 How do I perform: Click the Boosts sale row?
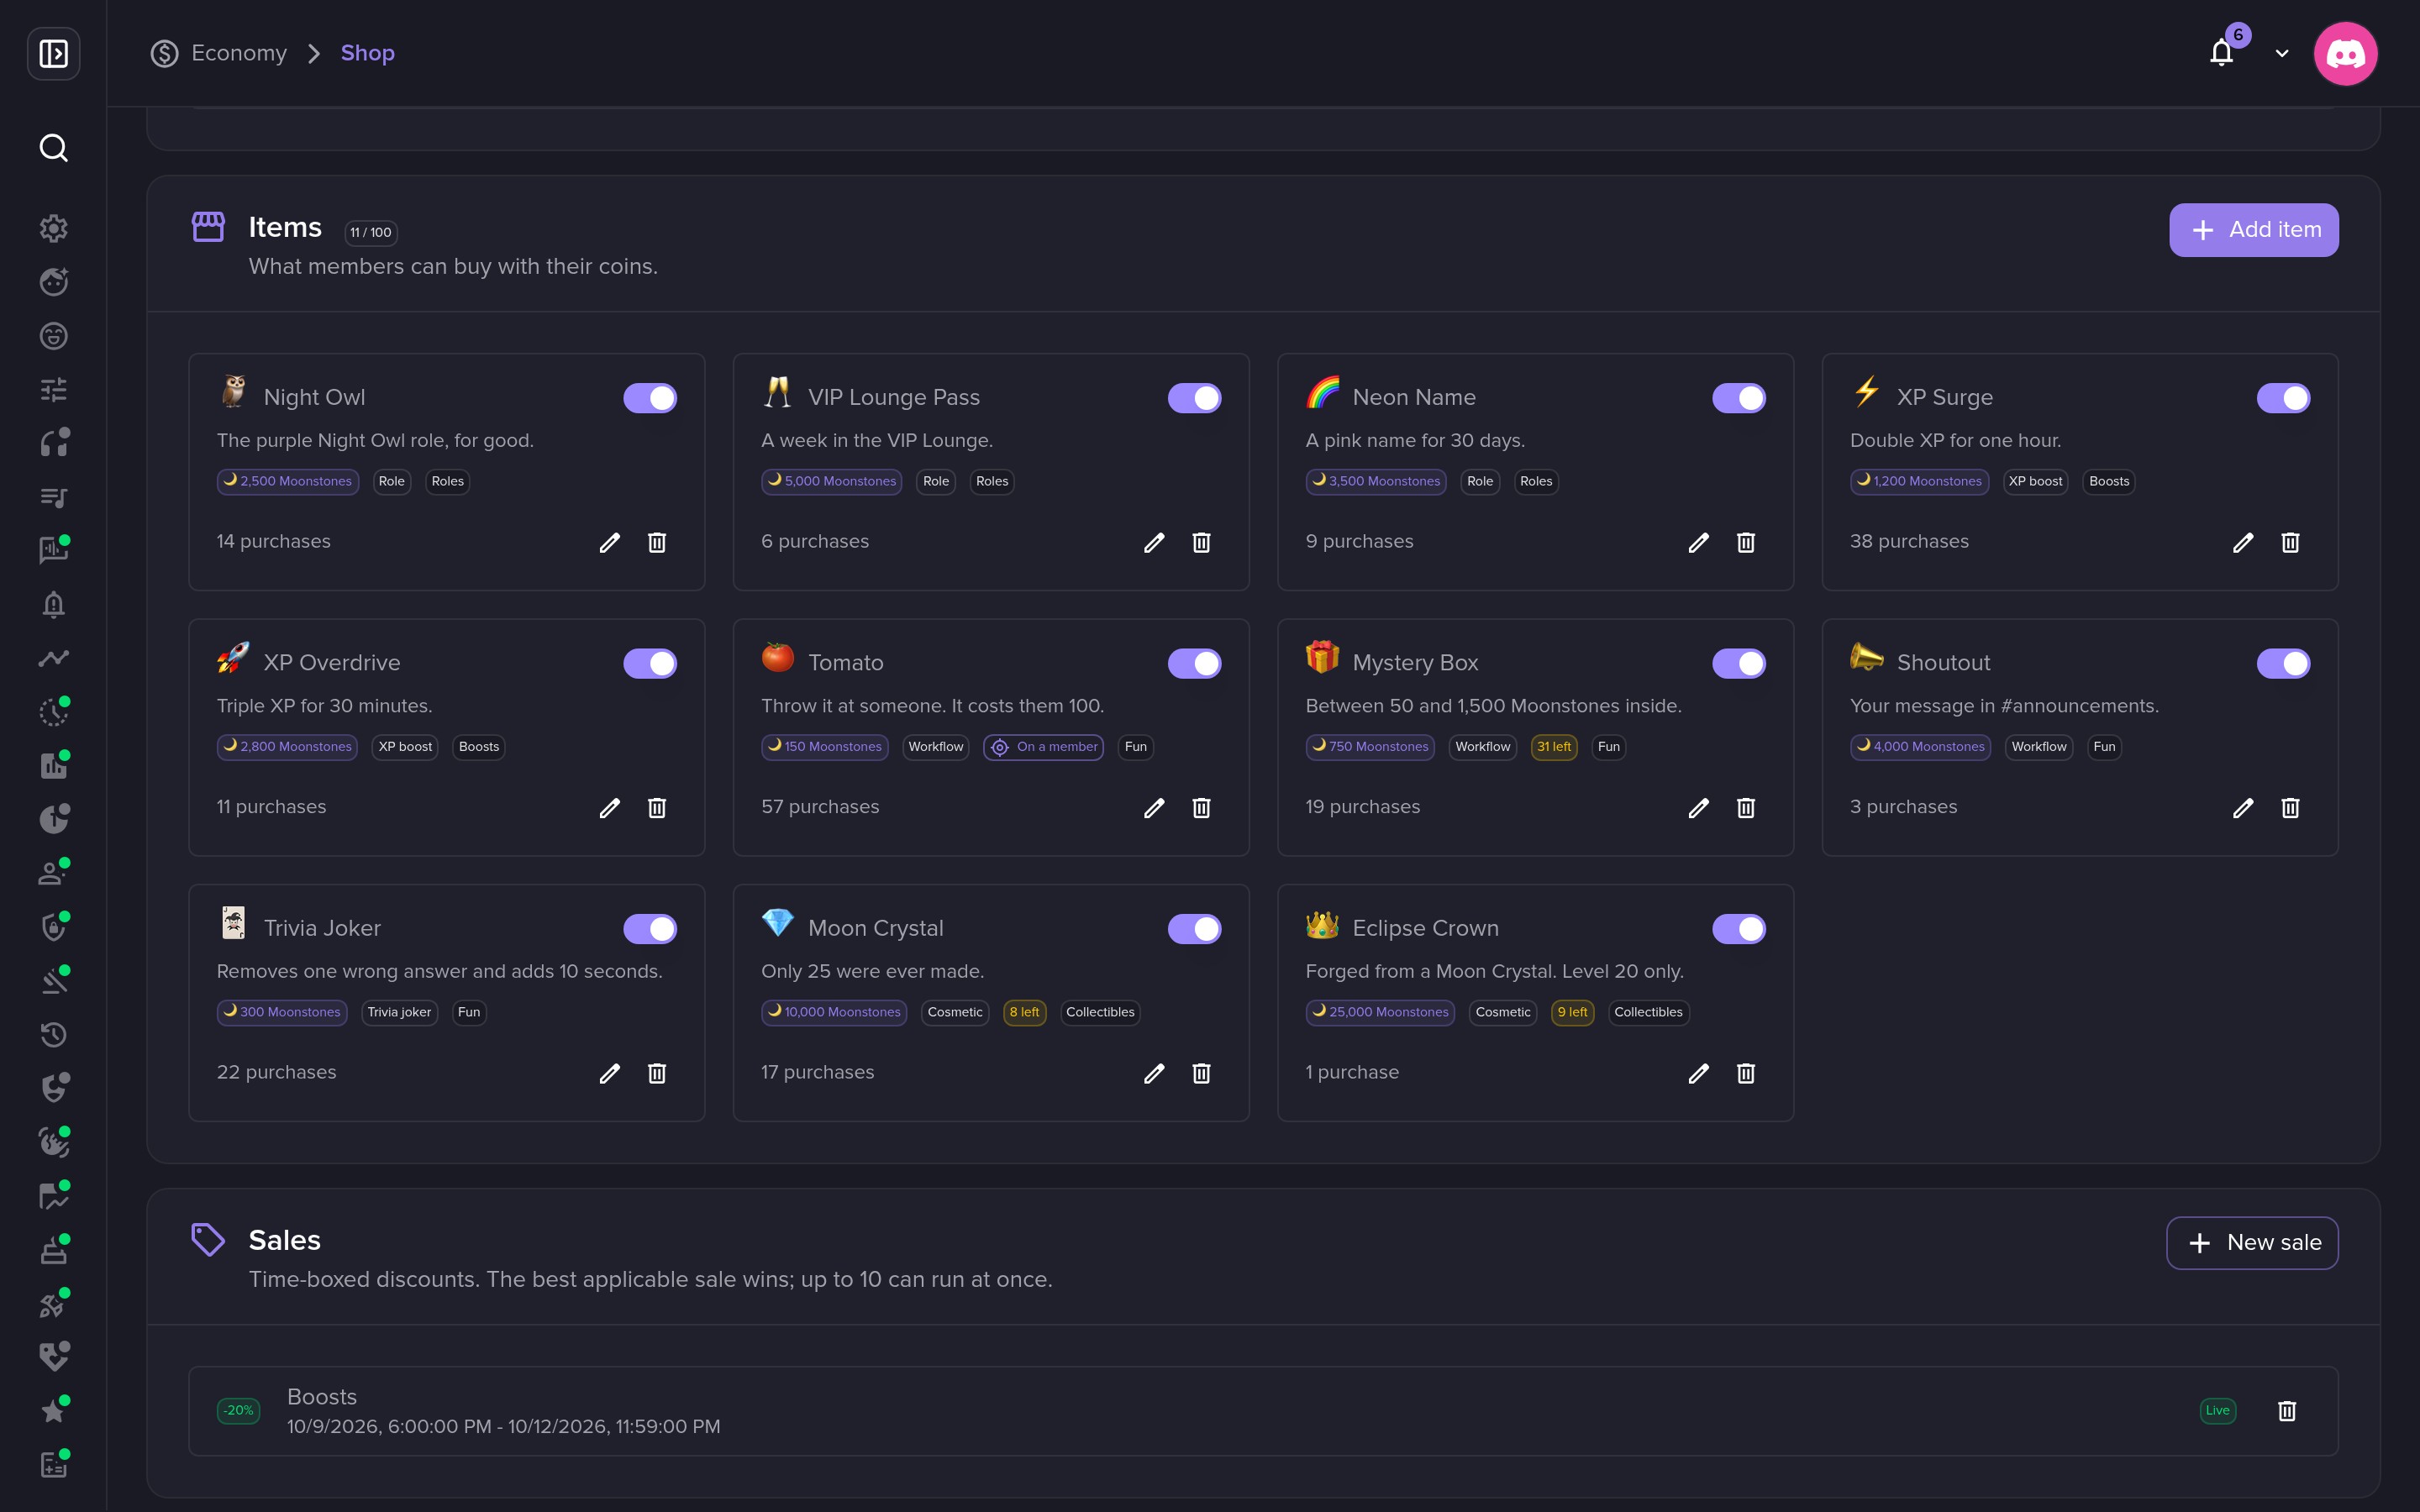coord(1263,1411)
